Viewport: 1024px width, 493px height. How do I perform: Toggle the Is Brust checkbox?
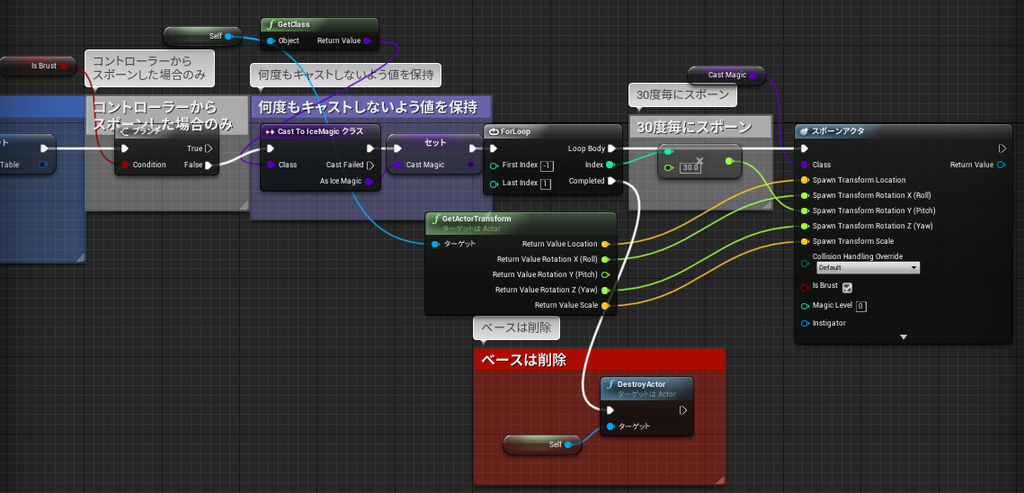pyautogui.click(x=847, y=287)
